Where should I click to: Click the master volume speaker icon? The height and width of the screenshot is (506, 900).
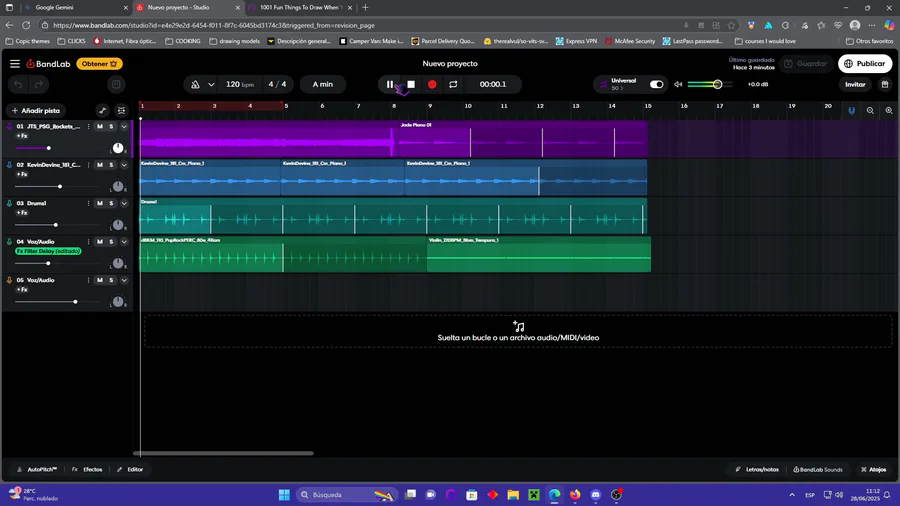[x=678, y=84]
